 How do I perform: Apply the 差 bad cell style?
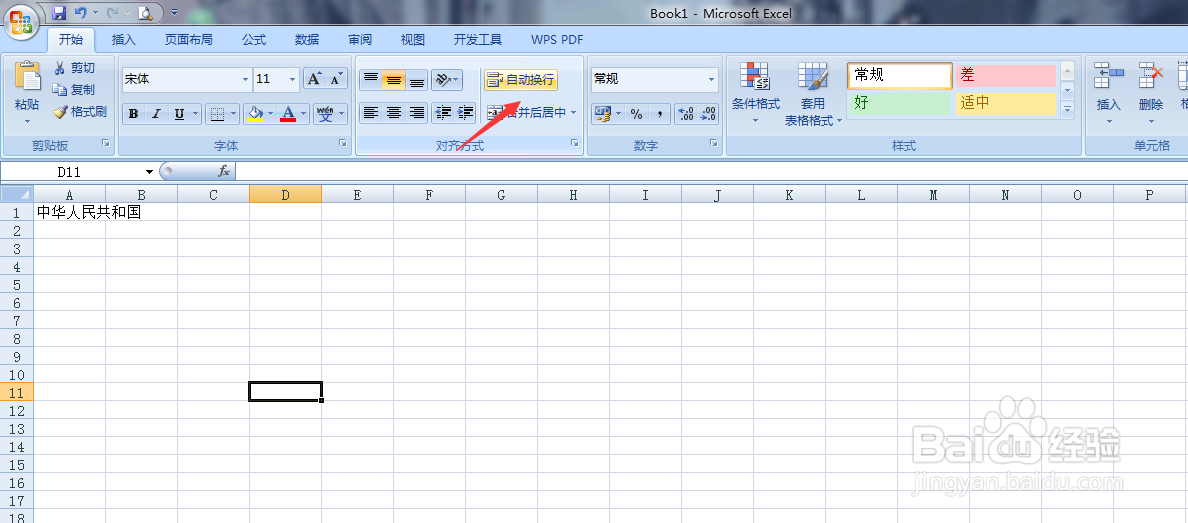coord(1006,75)
